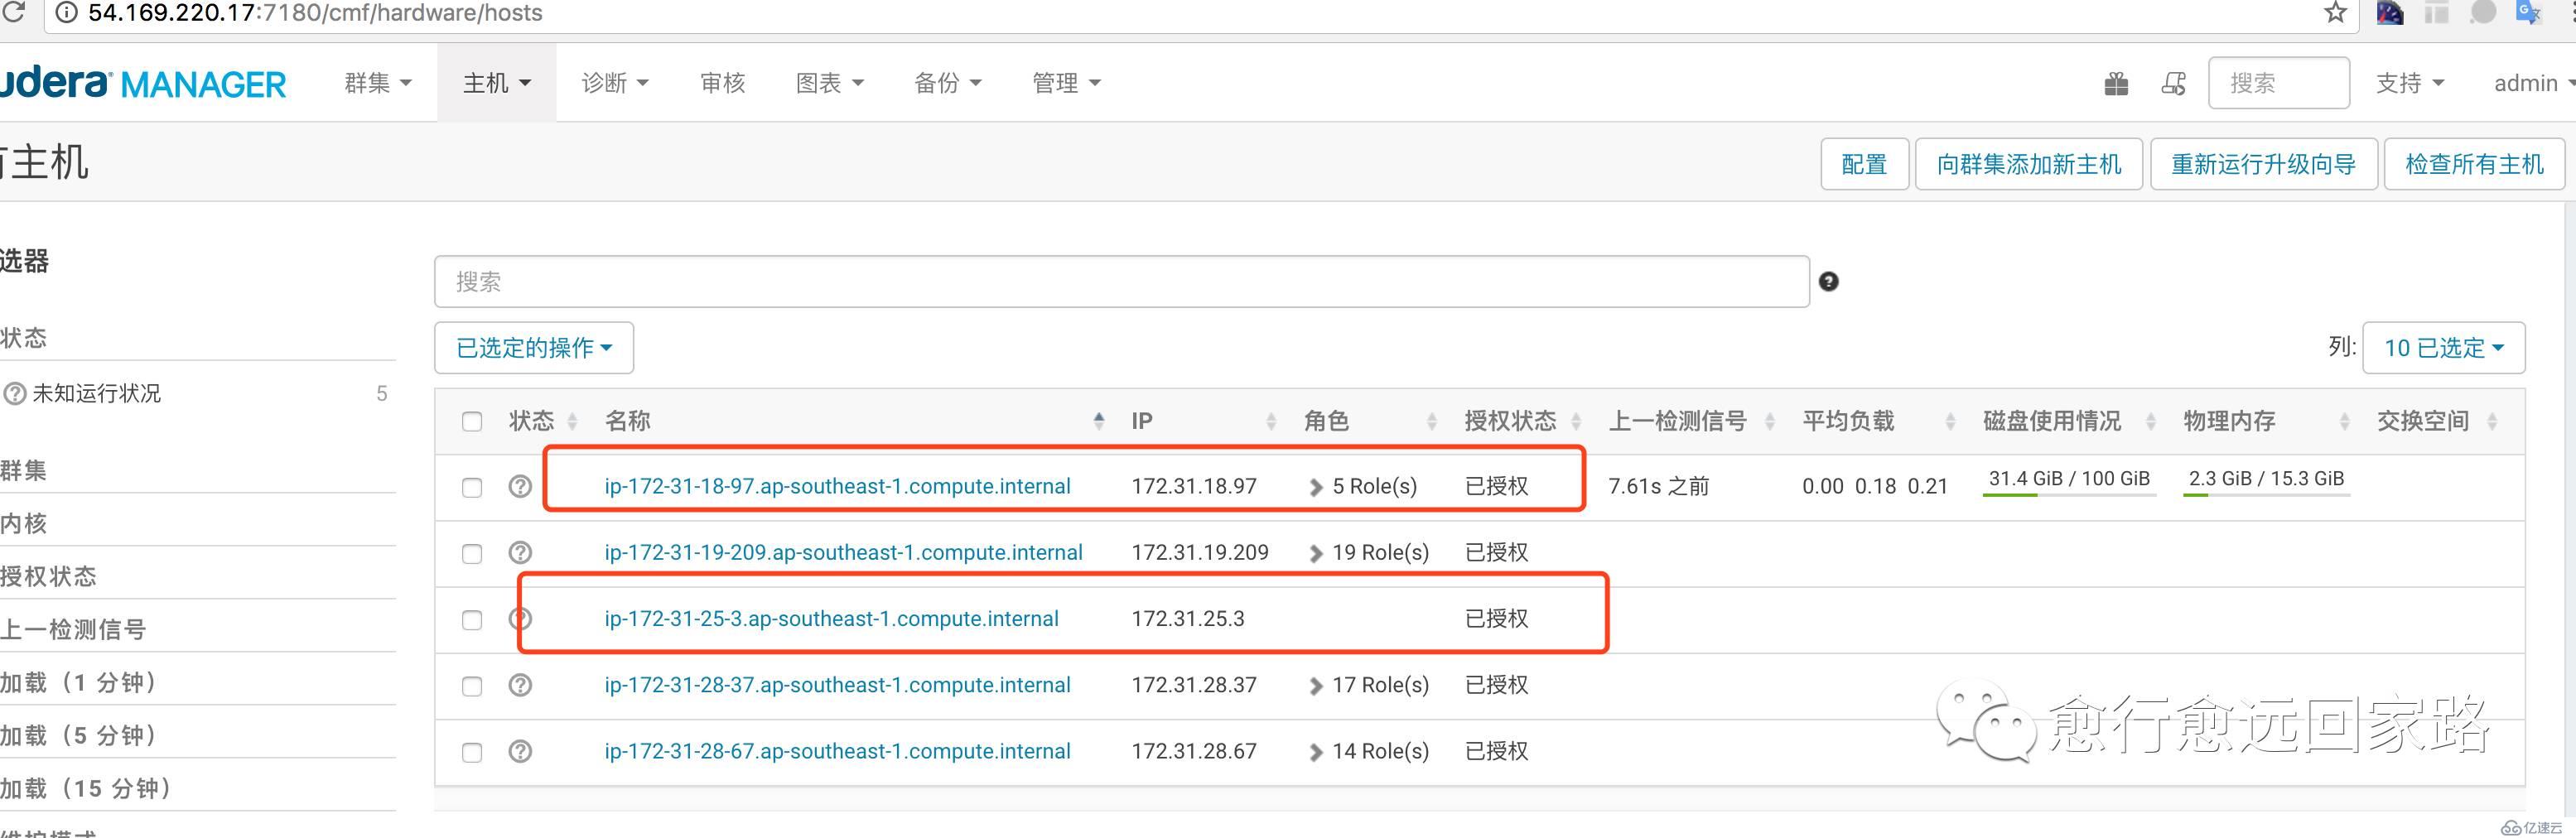
Task: Expand 5 Role(s) for host 172.31.18.97
Action: (1364, 486)
